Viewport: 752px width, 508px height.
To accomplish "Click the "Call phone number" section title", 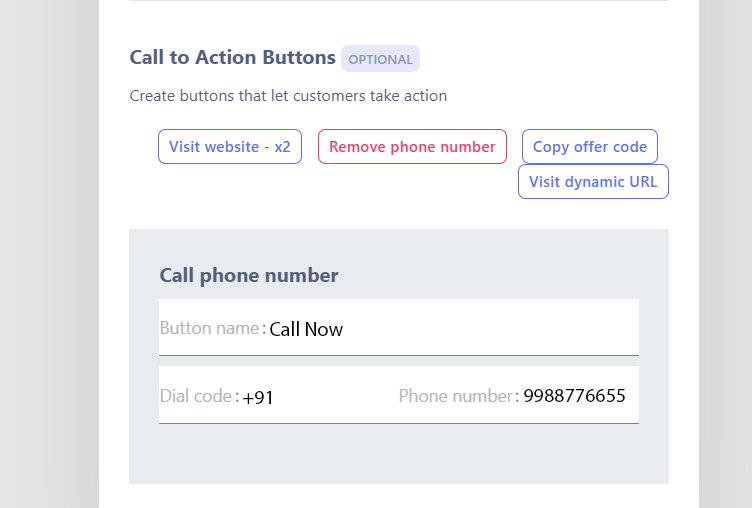I will click(x=249, y=275).
